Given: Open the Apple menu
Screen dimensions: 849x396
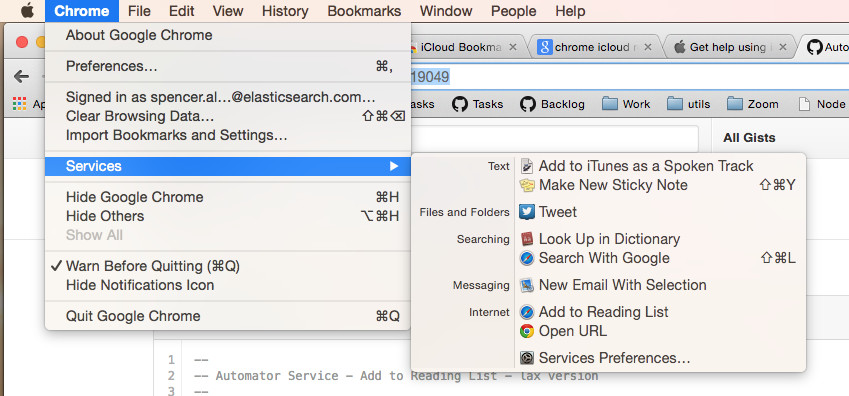Looking at the screenshot, I should pos(27,11).
